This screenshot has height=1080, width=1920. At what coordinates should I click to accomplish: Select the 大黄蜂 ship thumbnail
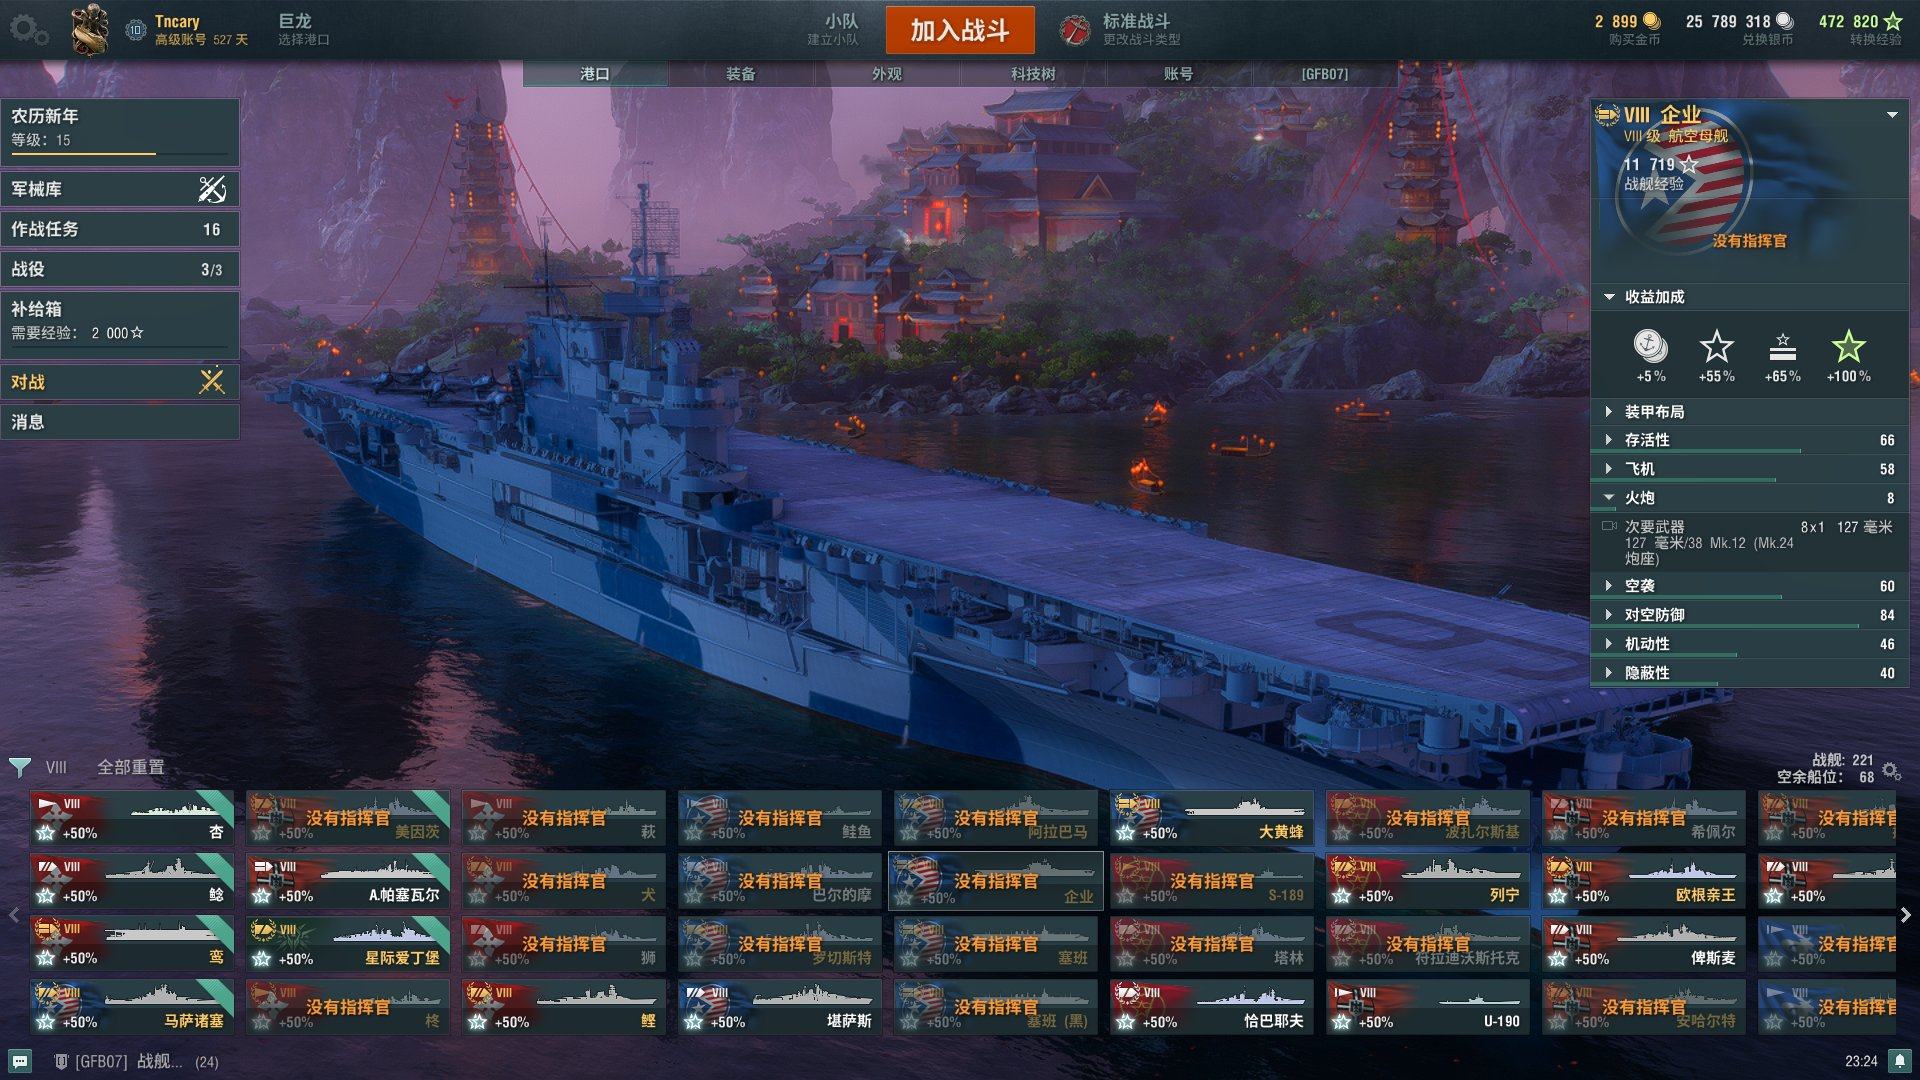click(1211, 819)
